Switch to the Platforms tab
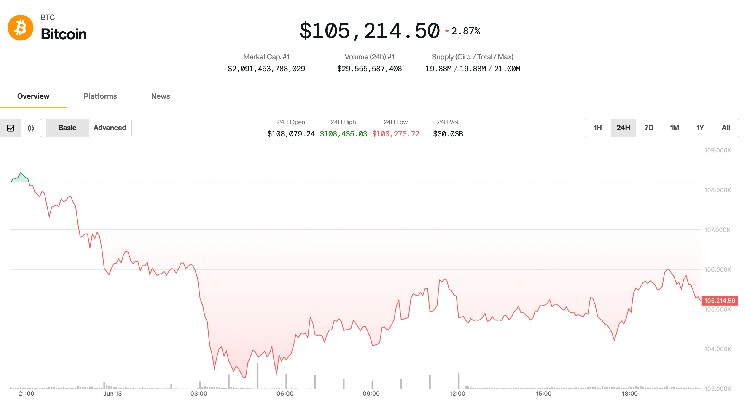Screen dimensions: 745x400 [100, 96]
